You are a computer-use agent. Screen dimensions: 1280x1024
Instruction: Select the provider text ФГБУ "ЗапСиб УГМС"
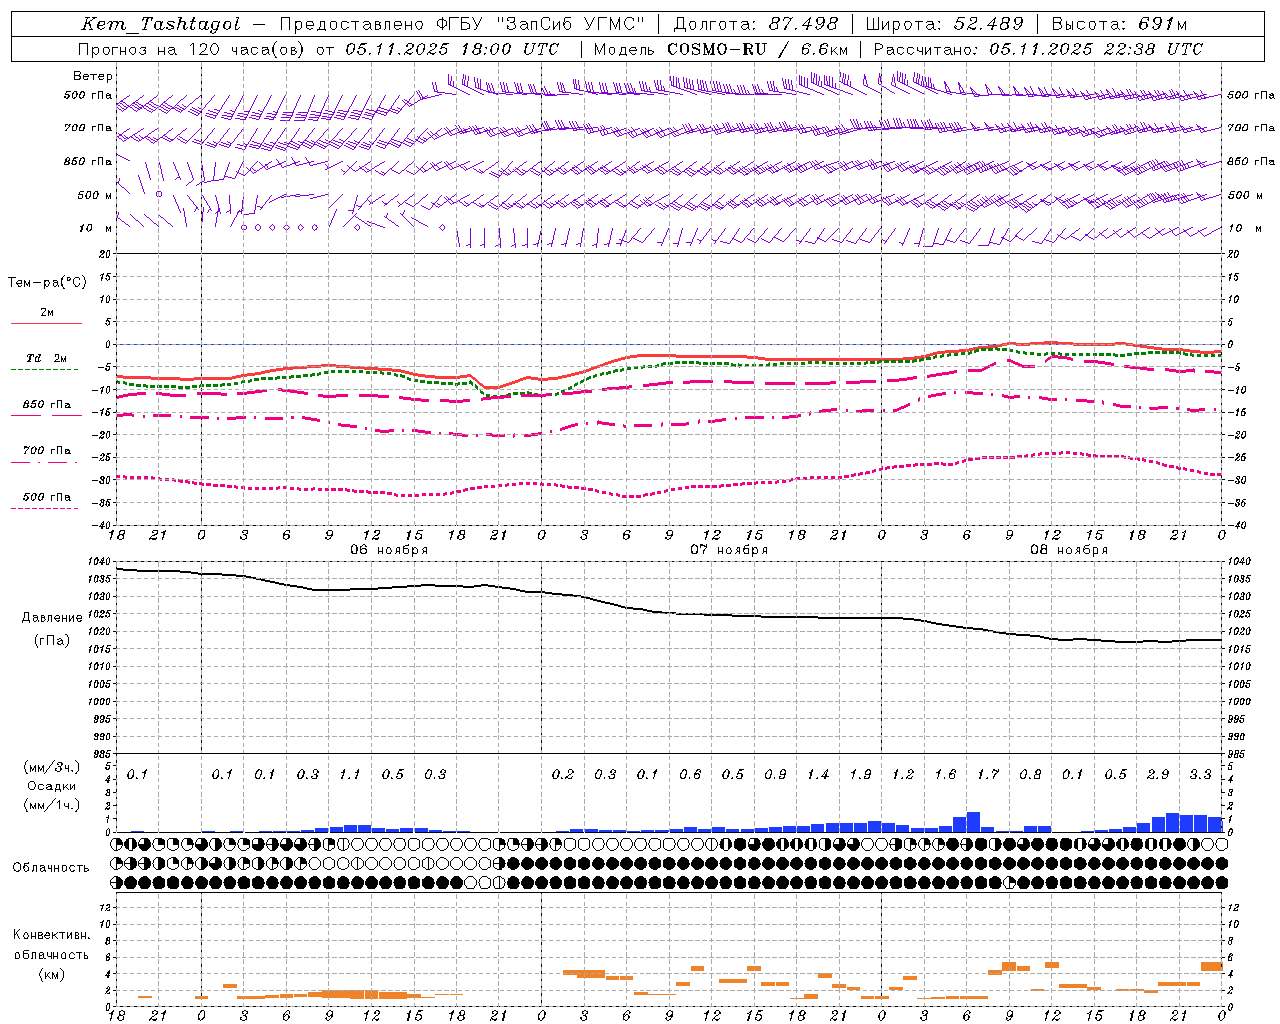click(541, 24)
